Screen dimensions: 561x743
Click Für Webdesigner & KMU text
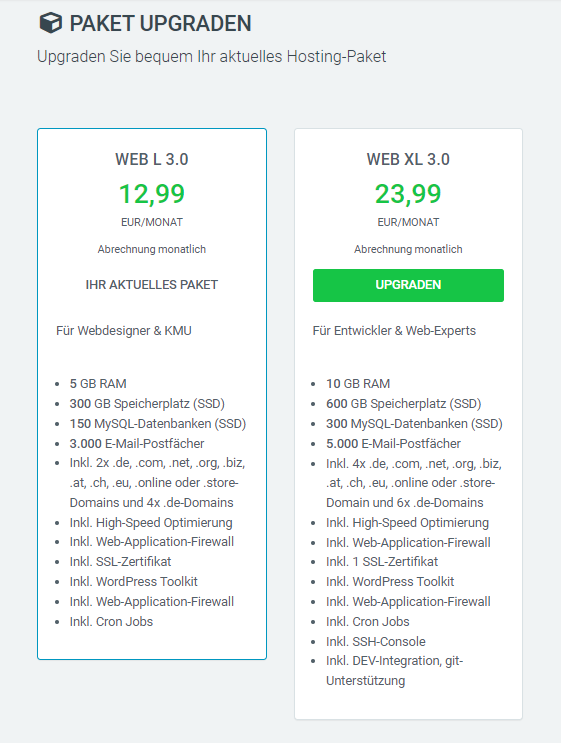(124, 331)
